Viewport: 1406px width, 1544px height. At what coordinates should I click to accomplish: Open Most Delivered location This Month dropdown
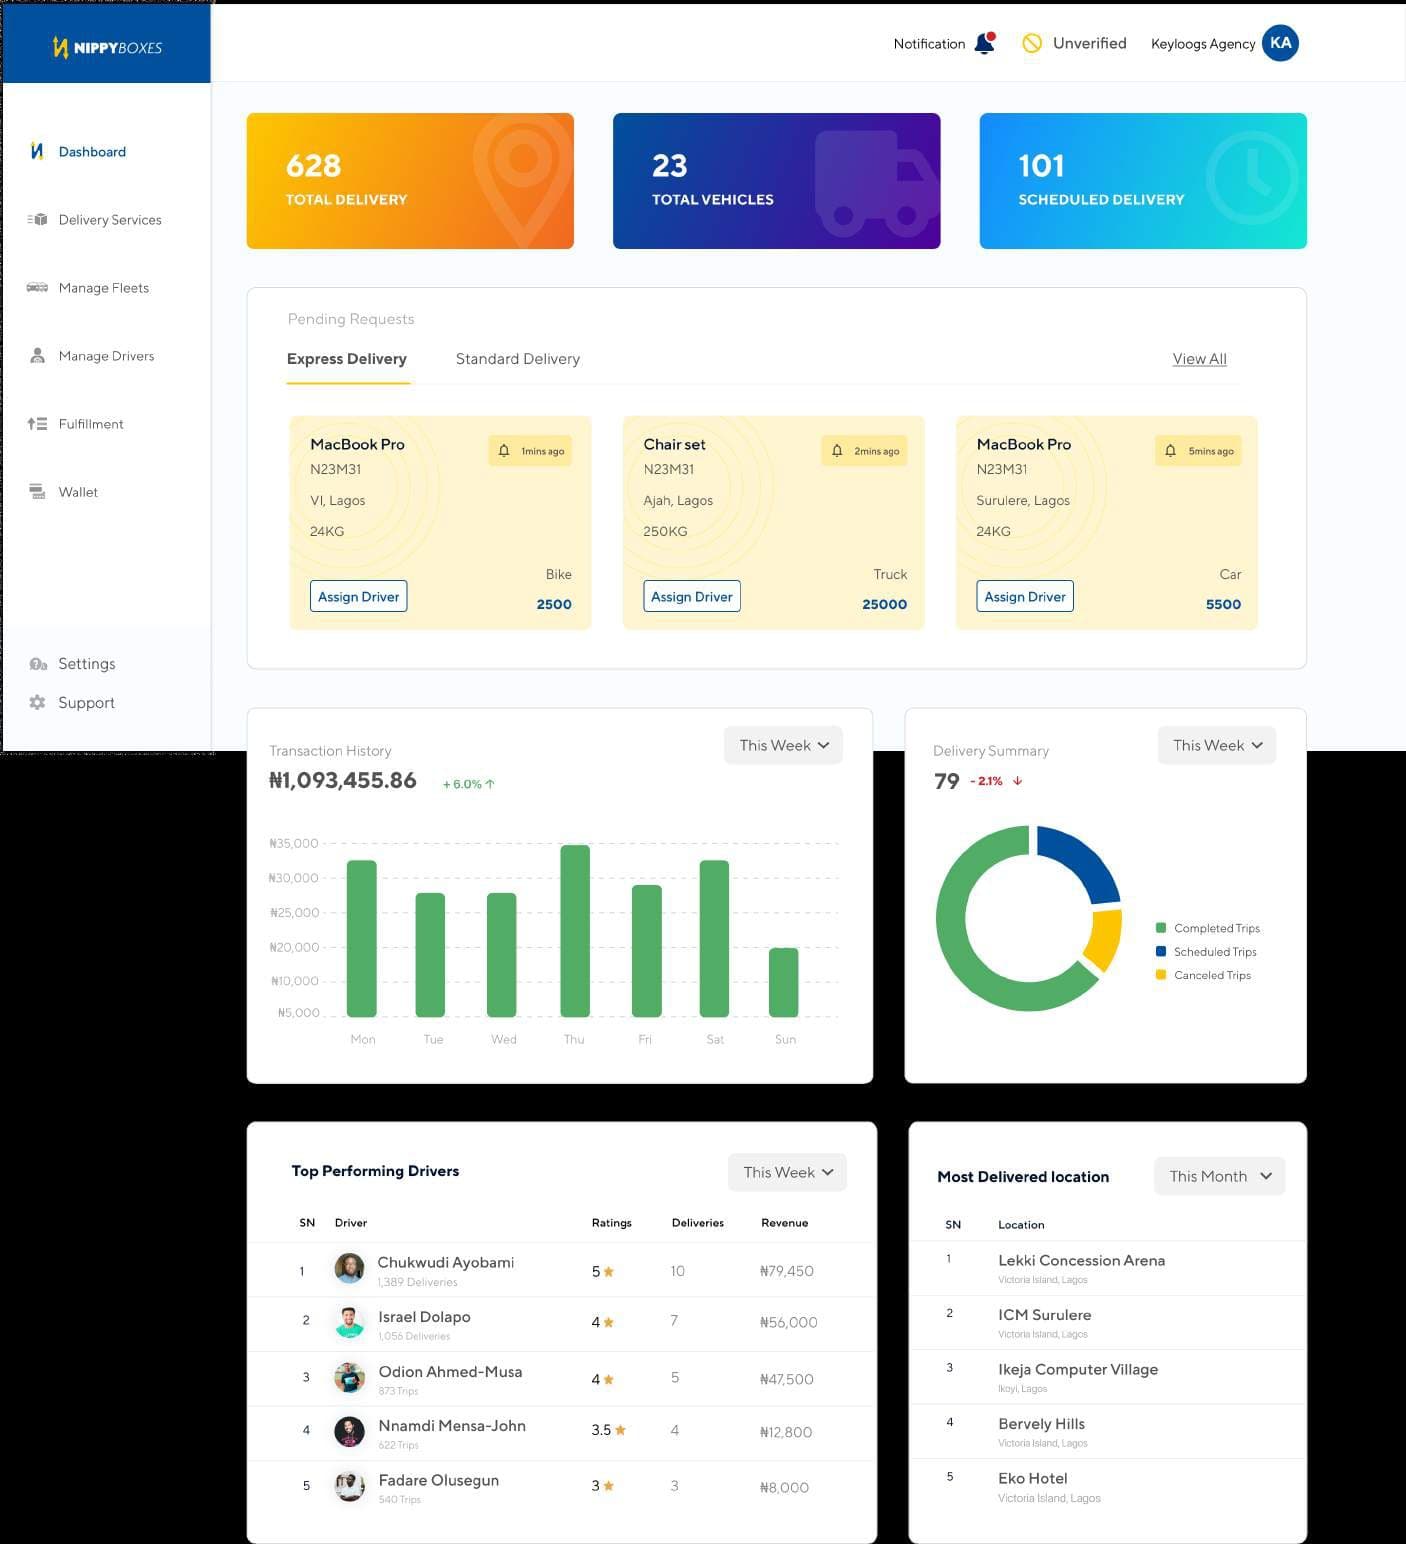point(1220,1176)
